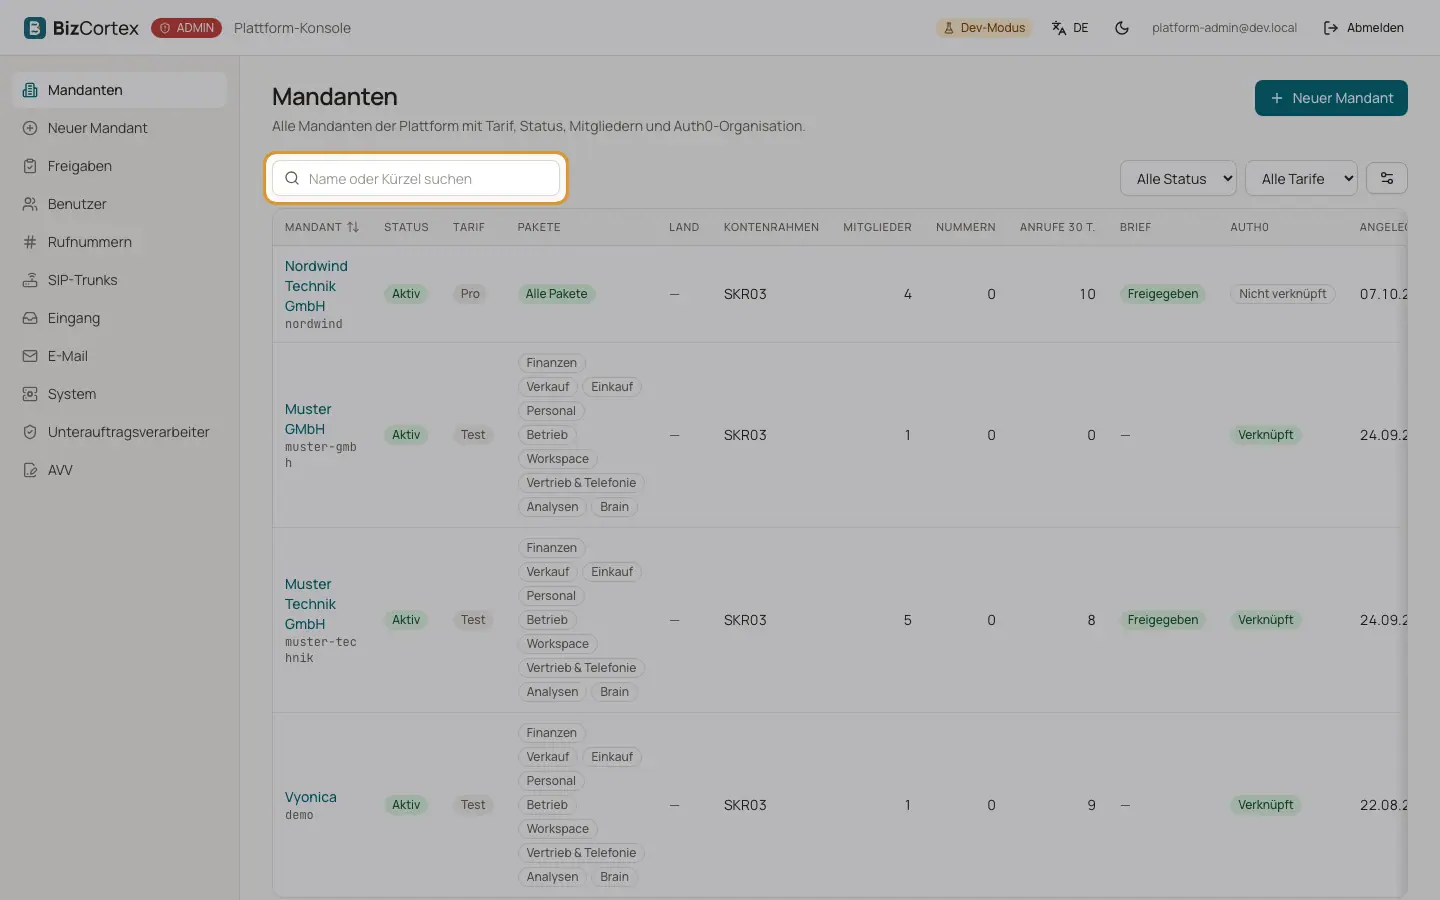This screenshot has height=900, width=1440.
Task: Open the filter settings sliders icon
Action: pyautogui.click(x=1387, y=178)
